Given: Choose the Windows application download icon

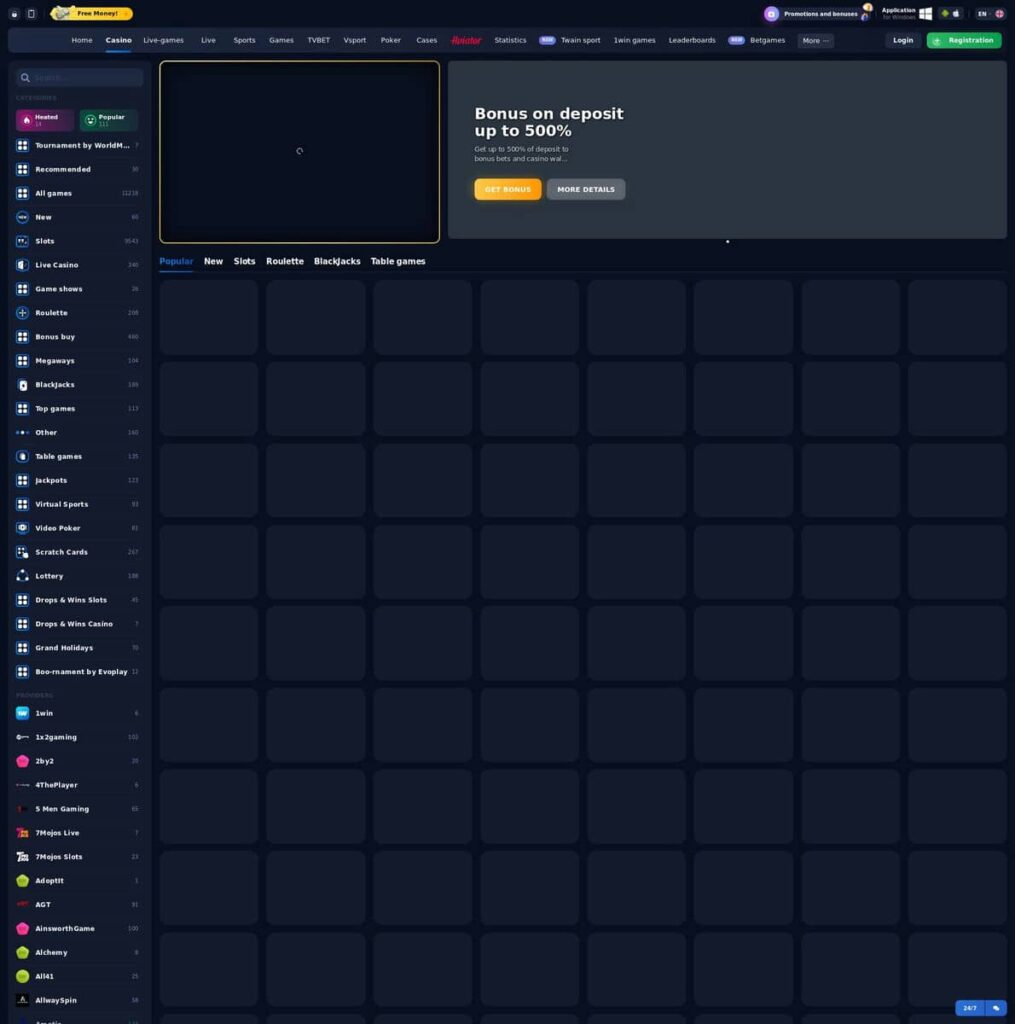Looking at the screenshot, I should (926, 14).
